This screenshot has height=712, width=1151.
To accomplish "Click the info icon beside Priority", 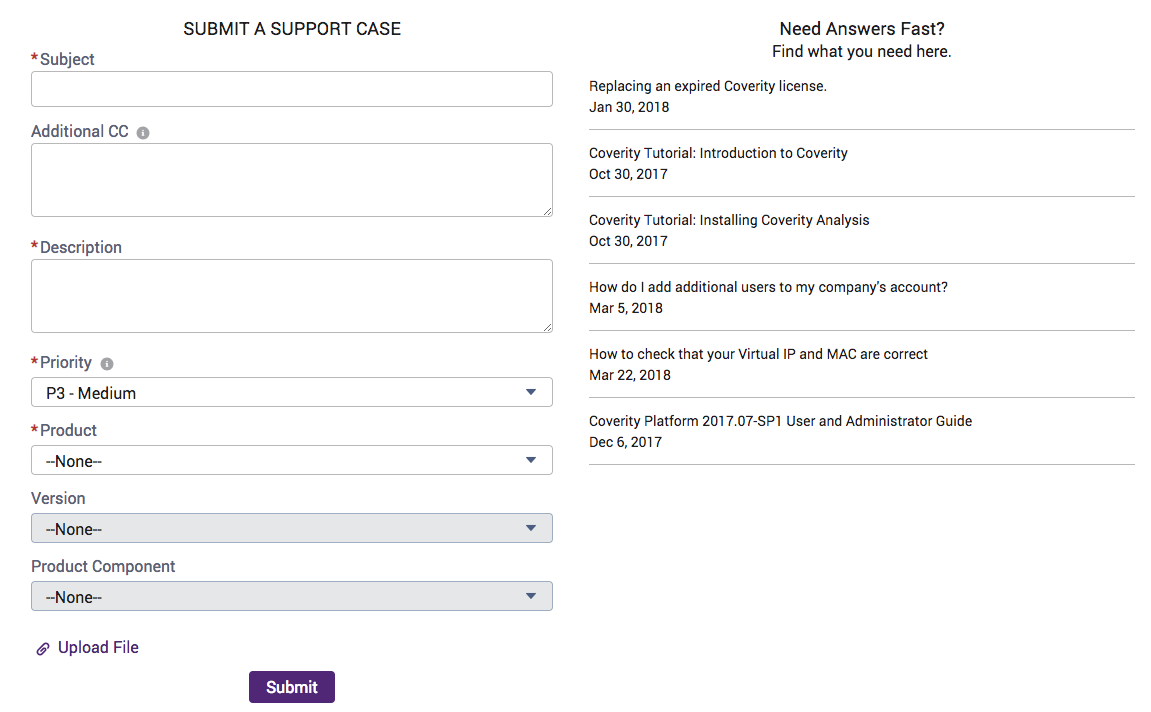I will 106,363.
